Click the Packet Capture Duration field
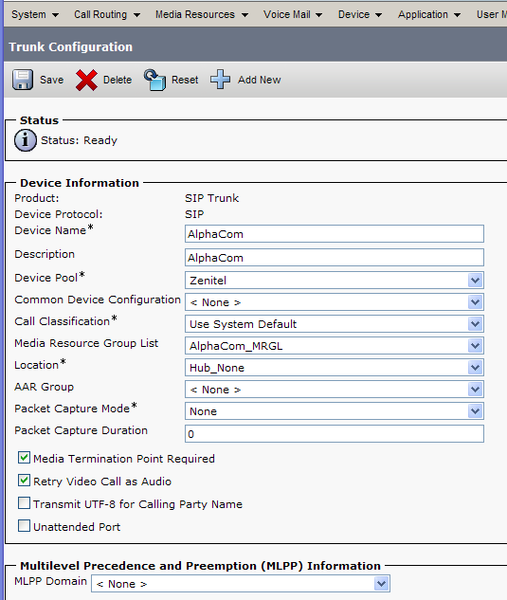 click(334, 434)
